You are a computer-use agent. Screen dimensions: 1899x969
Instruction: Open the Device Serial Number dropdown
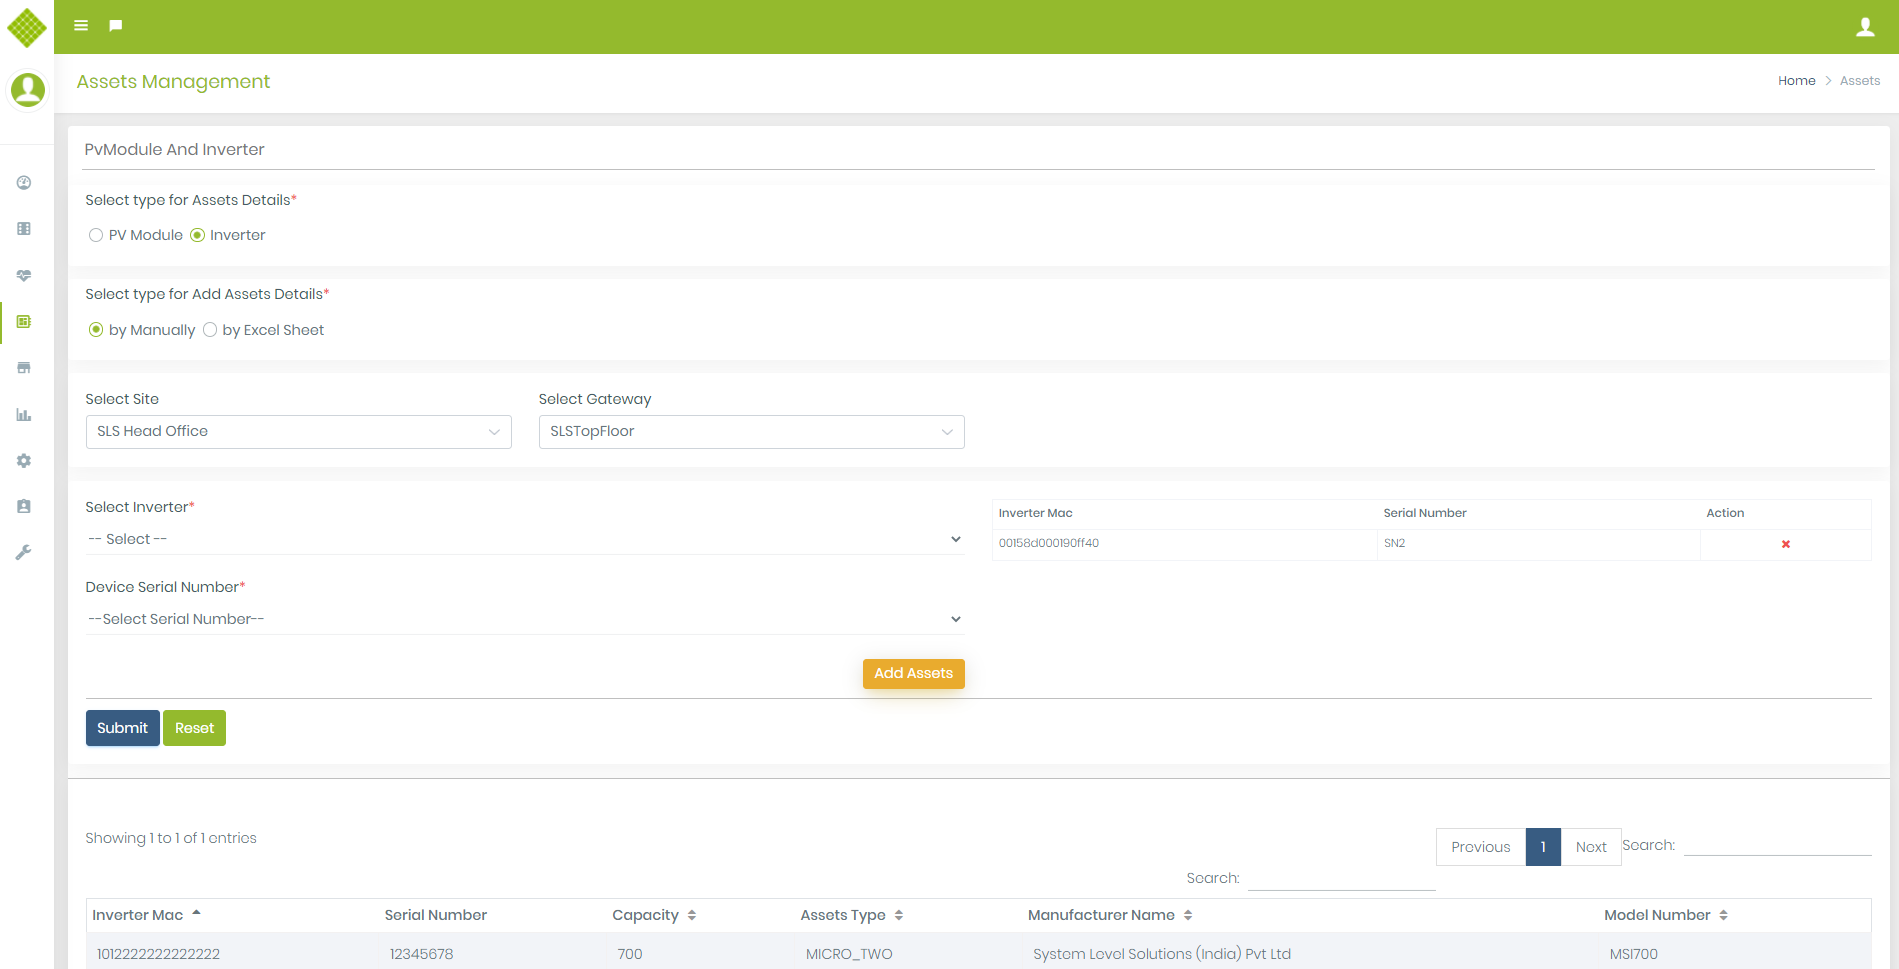[x=524, y=620]
